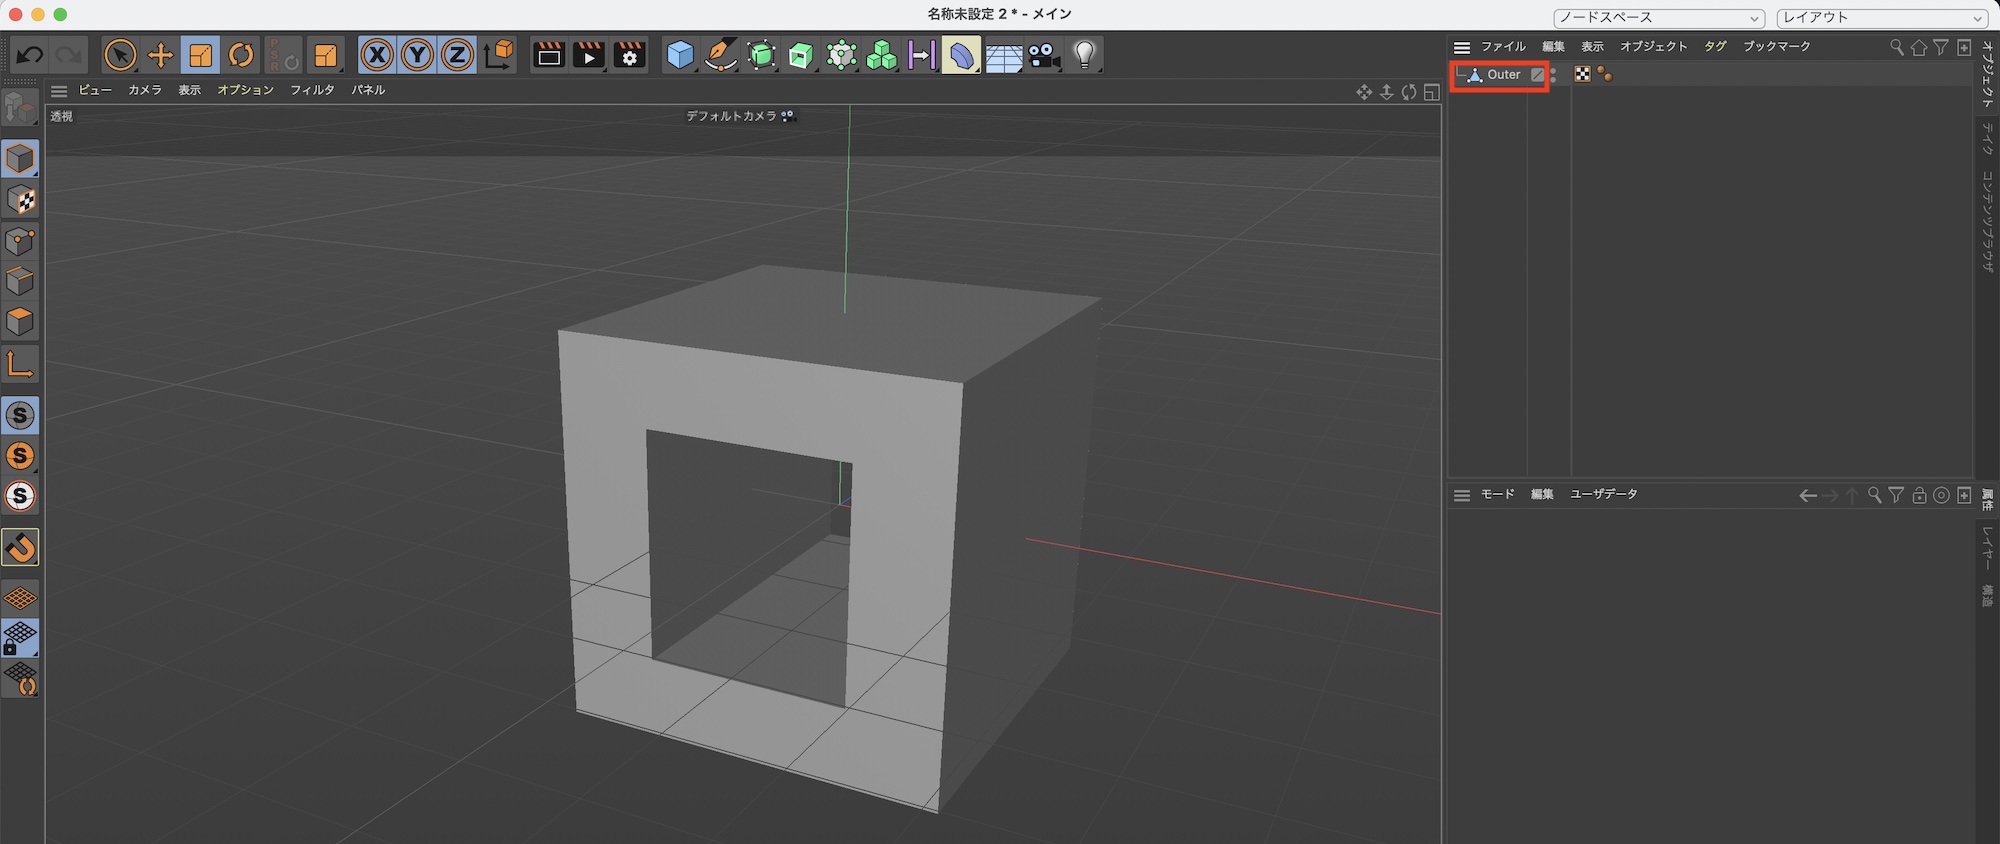Open the オブジェクト menu in Object Manager
This screenshot has height=844, width=2000.
(x=1653, y=47)
